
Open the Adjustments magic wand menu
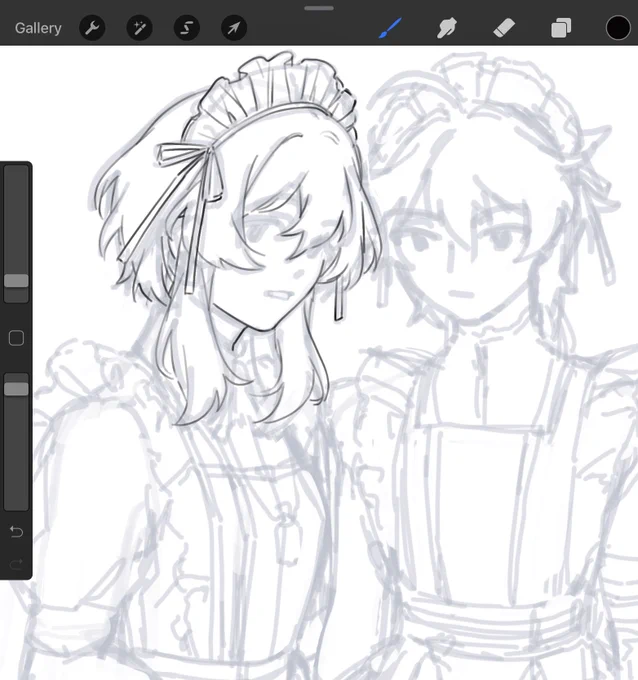point(139,28)
